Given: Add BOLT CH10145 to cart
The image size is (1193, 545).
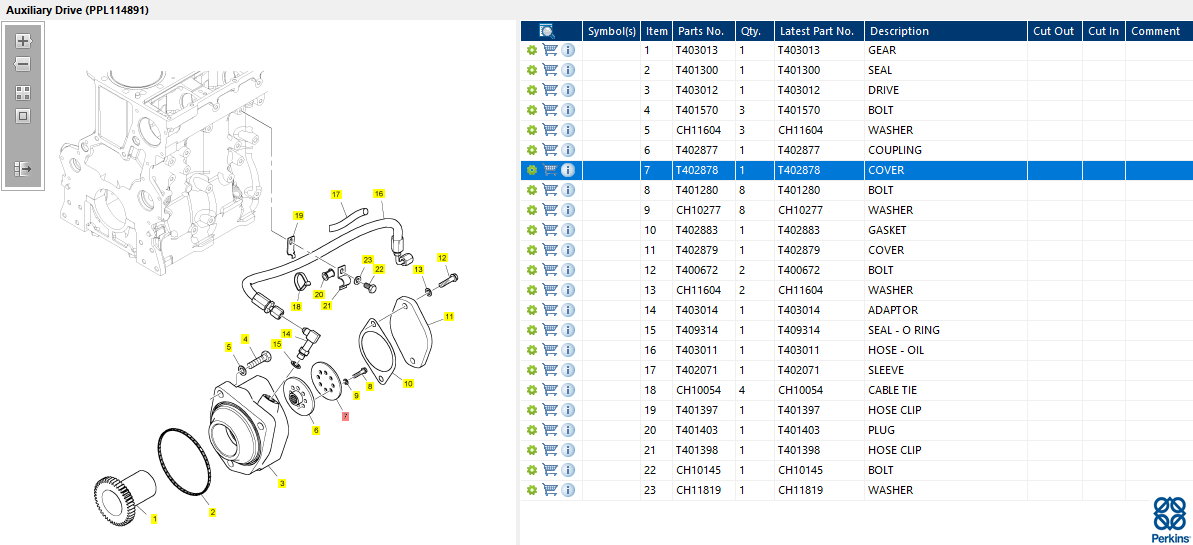Looking at the screenshot, I should coord(551,470).
